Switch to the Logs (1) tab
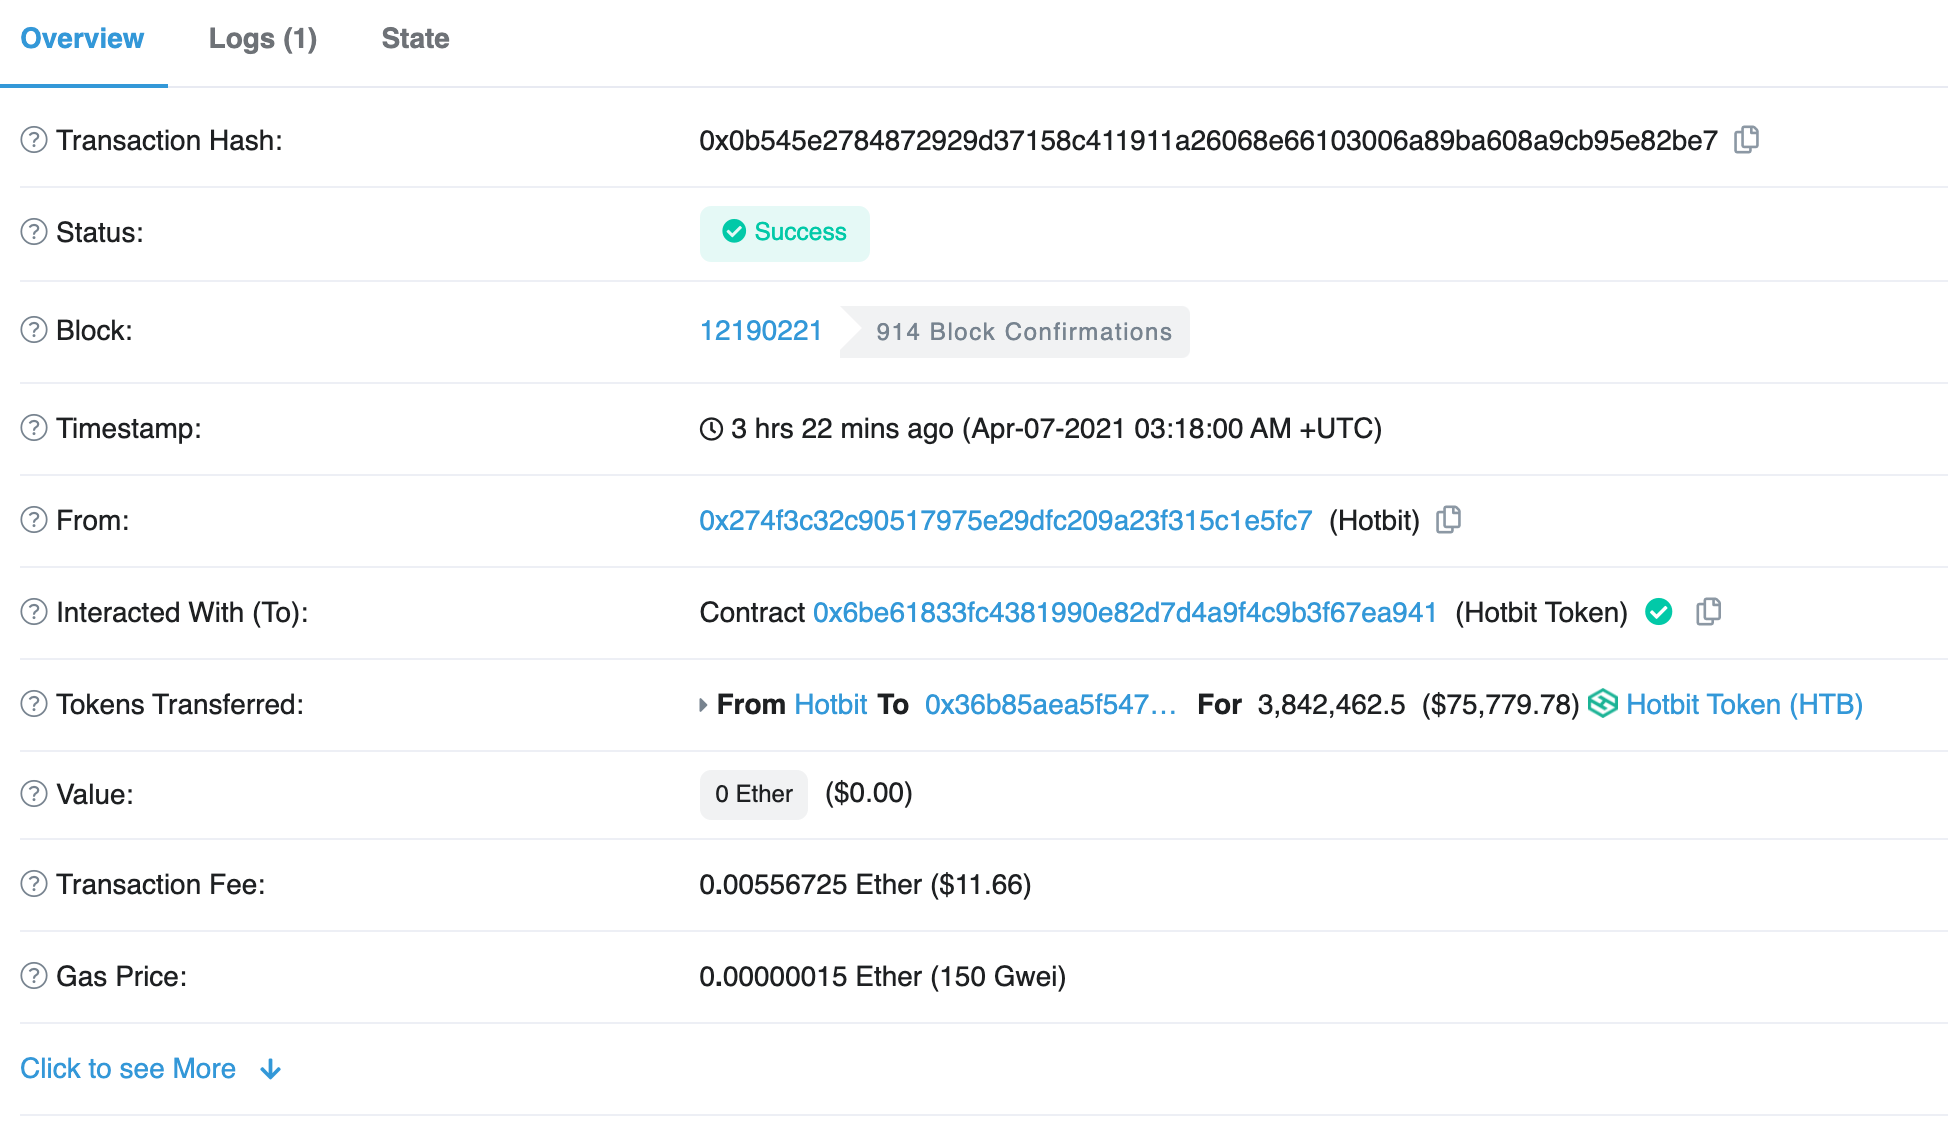Image resolution: width=1948 pixels, height=1122 pixels. [x=262, y=38]
